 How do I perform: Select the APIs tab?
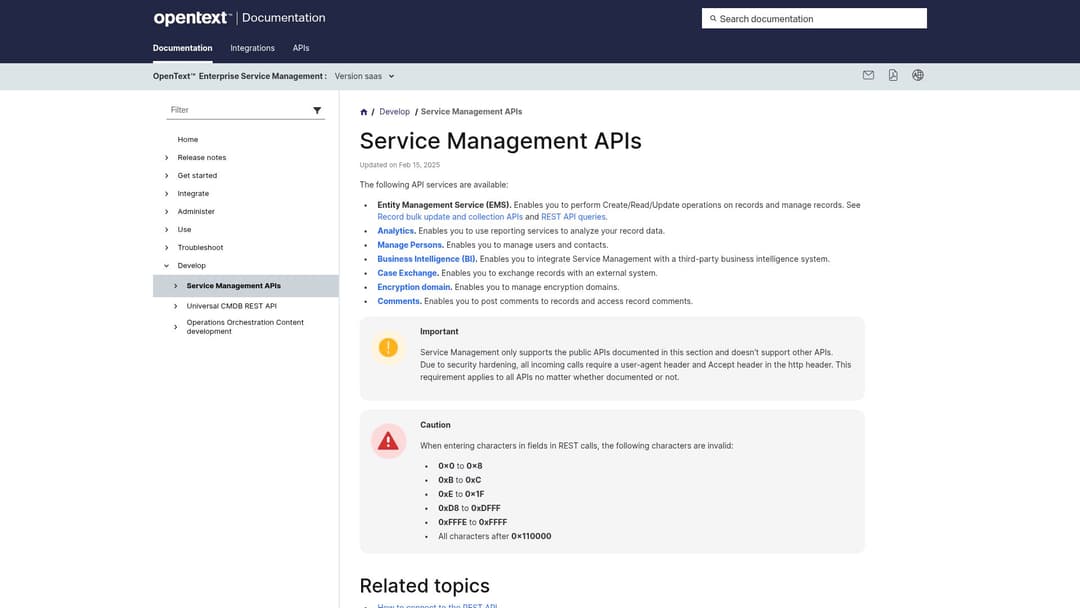click(x=301, y=48)
